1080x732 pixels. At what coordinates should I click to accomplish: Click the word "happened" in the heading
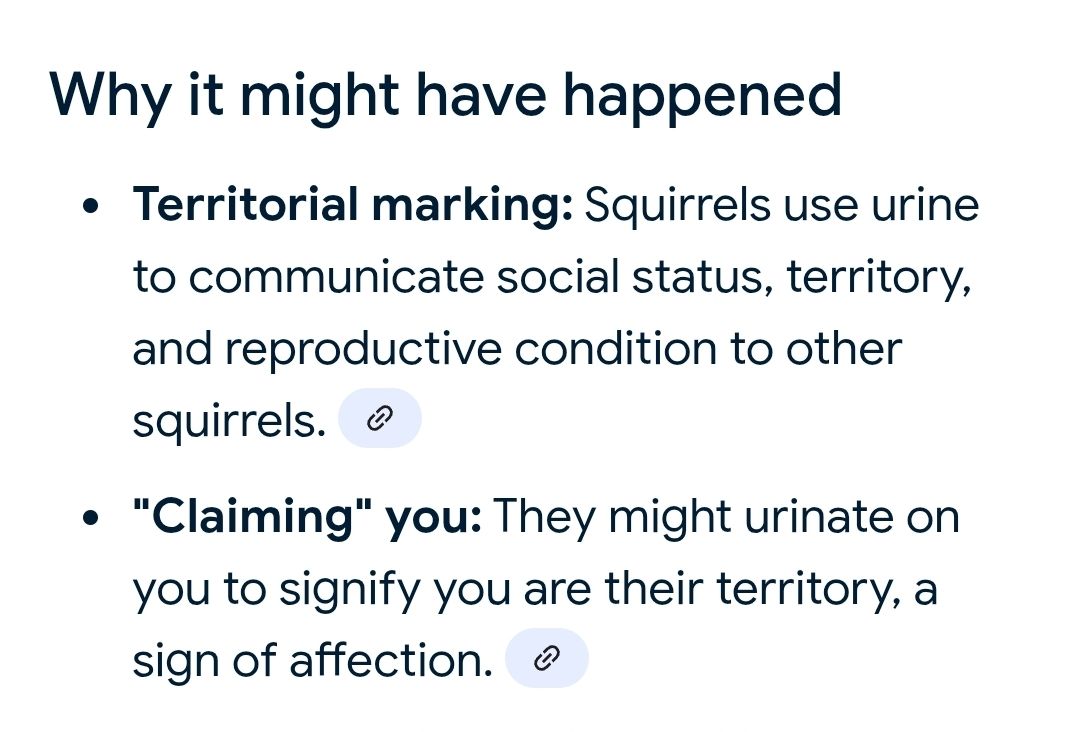(x=703, y=98)
